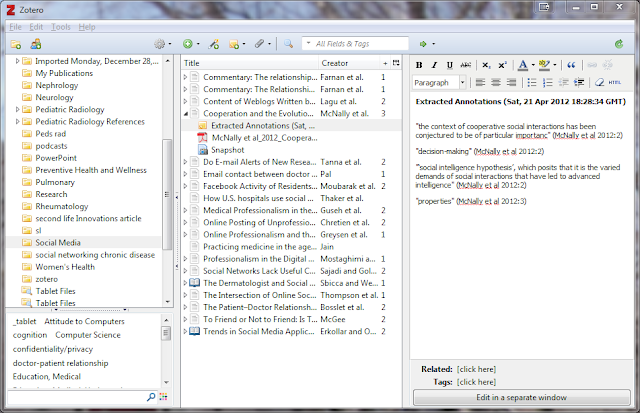Collapse the Cooperation and the Evolution item

[x=186, y=113]
